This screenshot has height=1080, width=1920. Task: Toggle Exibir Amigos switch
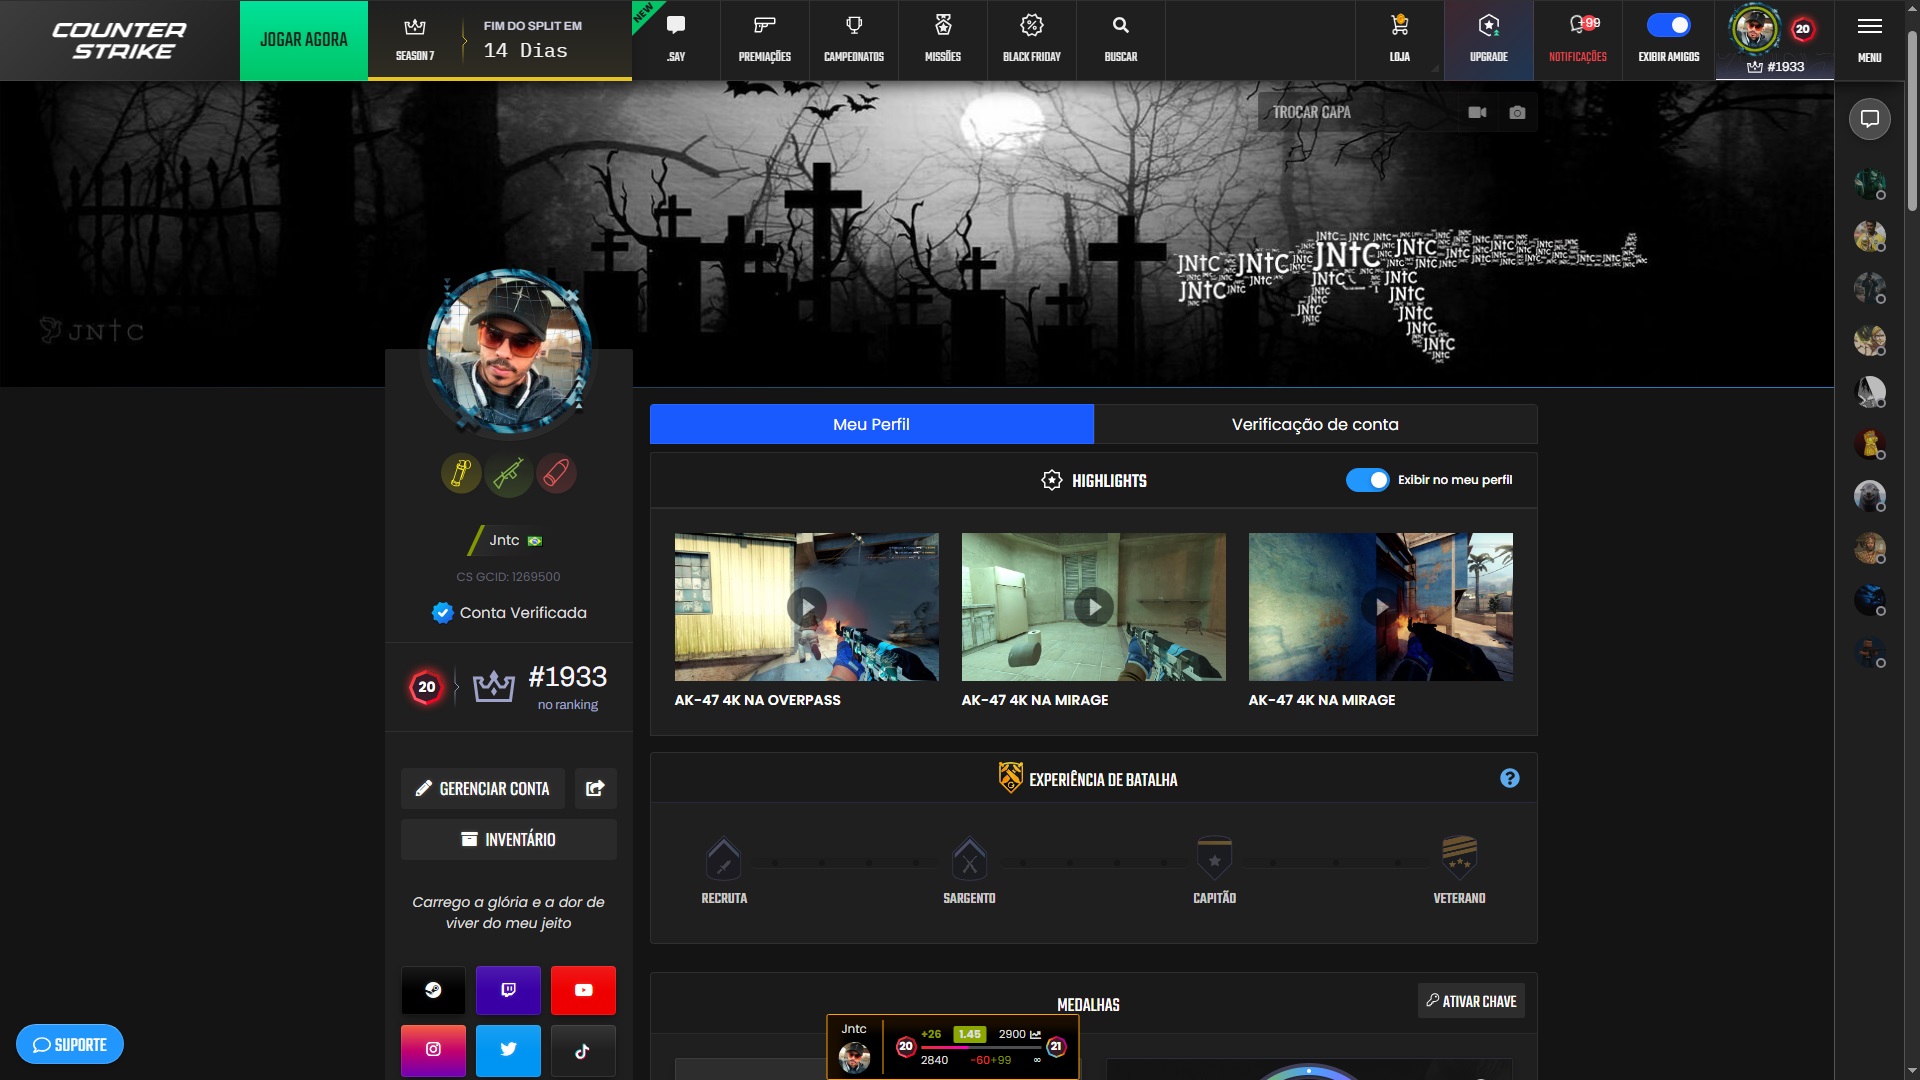[1668, 26]
